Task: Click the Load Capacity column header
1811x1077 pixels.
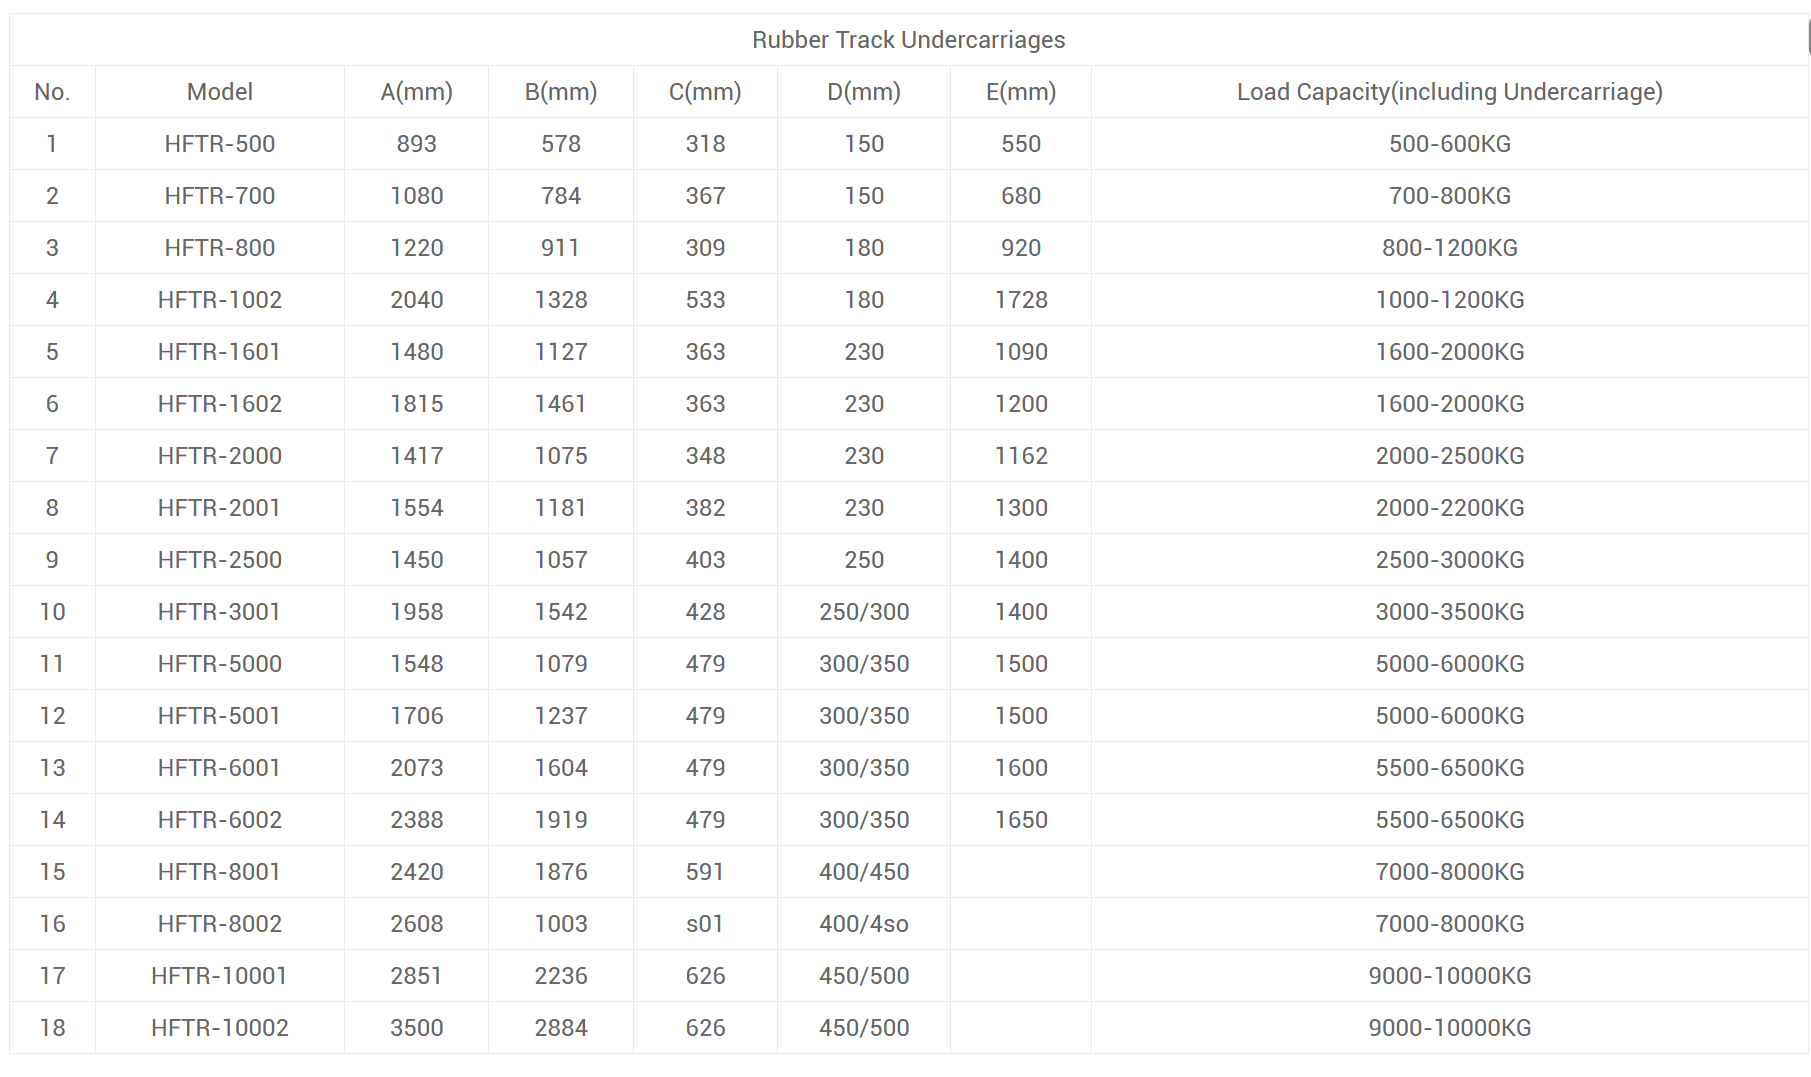Action: click(x=1449, y=92)
